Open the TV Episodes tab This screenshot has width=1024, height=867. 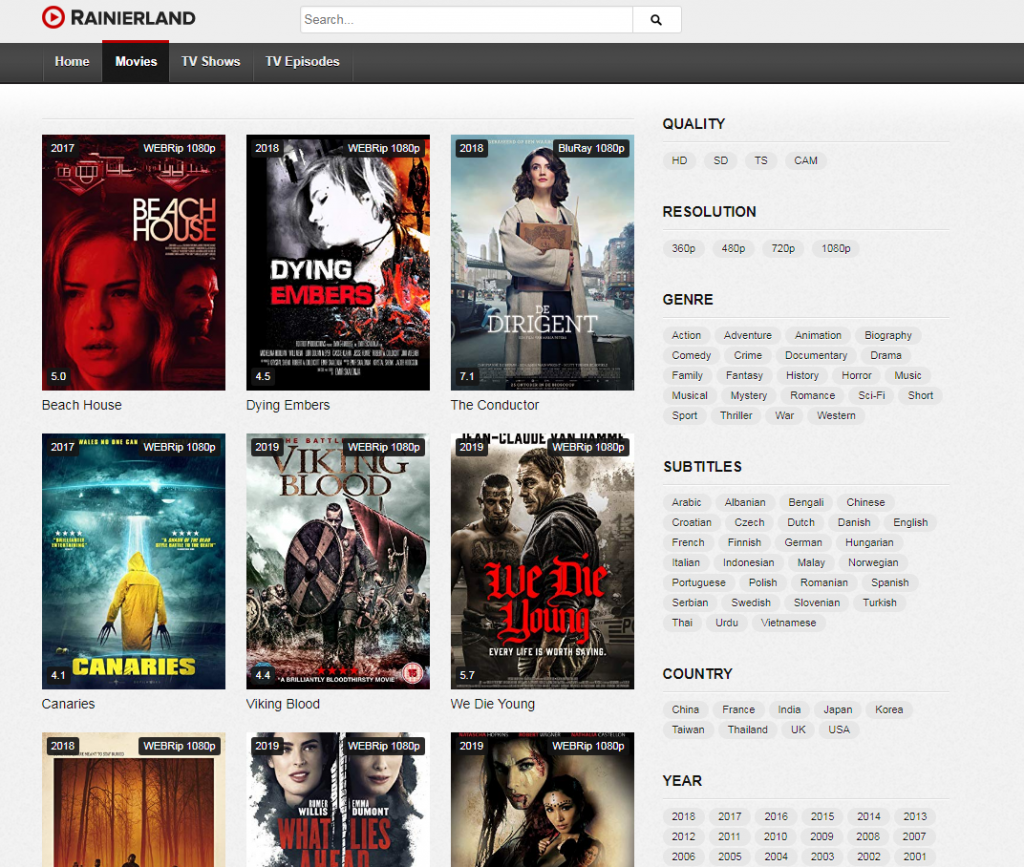pyautogui.click(x=302, y=61)
